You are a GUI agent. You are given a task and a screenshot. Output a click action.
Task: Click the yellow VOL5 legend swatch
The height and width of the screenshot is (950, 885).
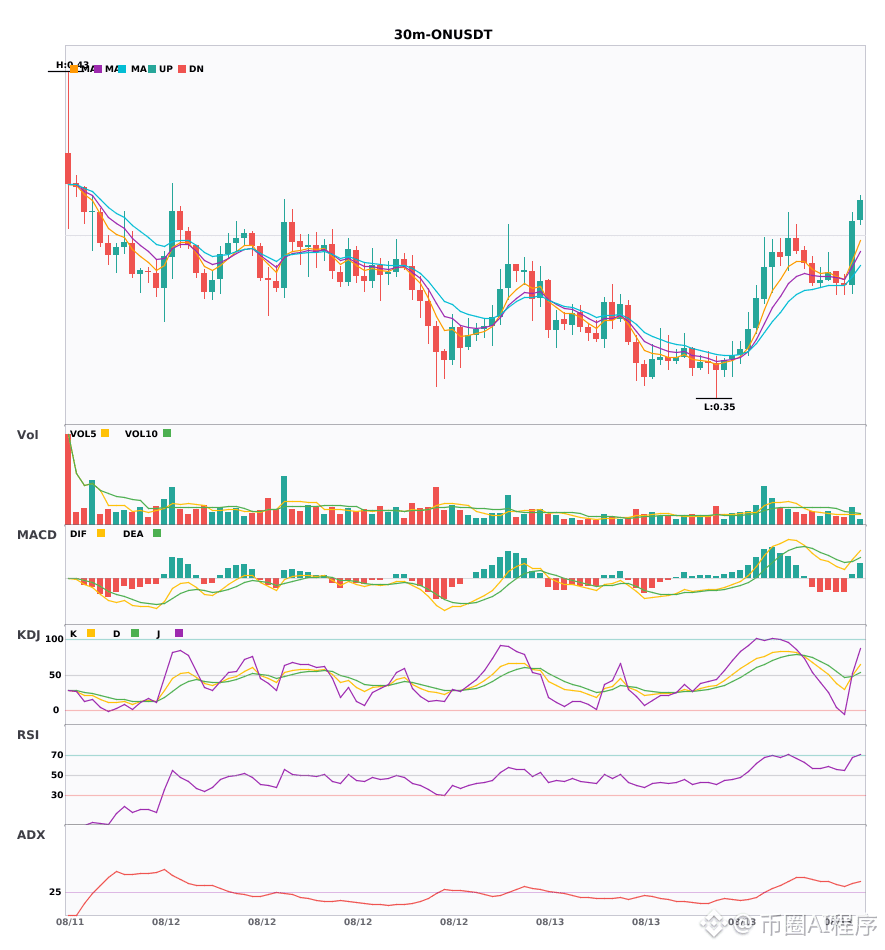pos(105,433)
